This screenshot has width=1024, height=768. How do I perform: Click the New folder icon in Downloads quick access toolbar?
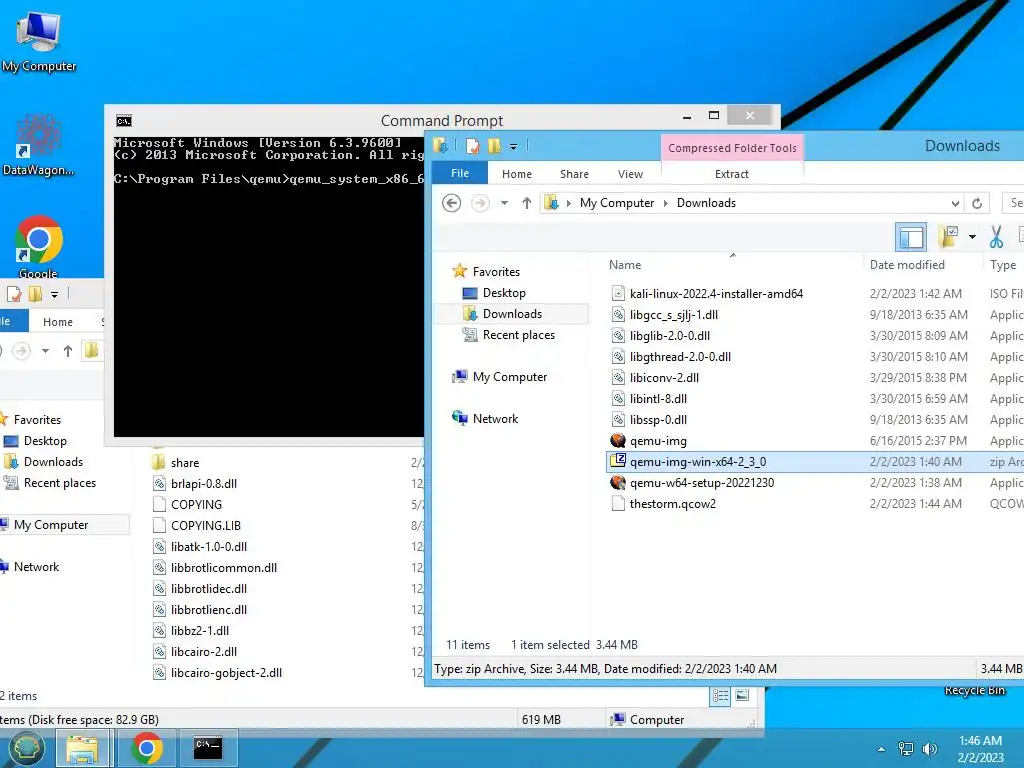pos(494,146)
